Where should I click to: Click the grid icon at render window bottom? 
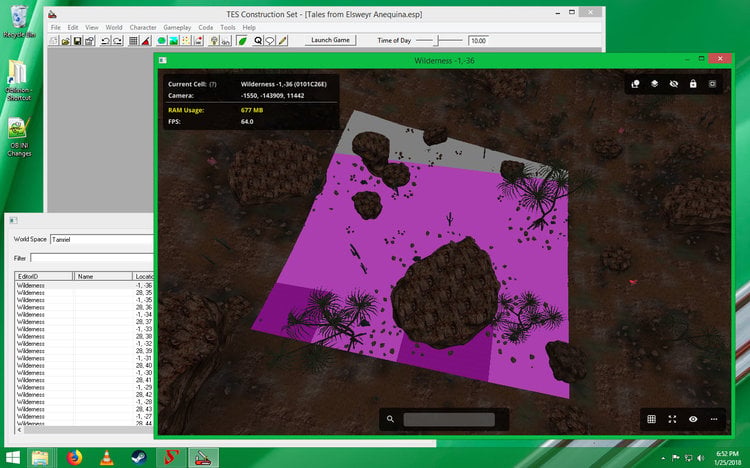point(651,419)
